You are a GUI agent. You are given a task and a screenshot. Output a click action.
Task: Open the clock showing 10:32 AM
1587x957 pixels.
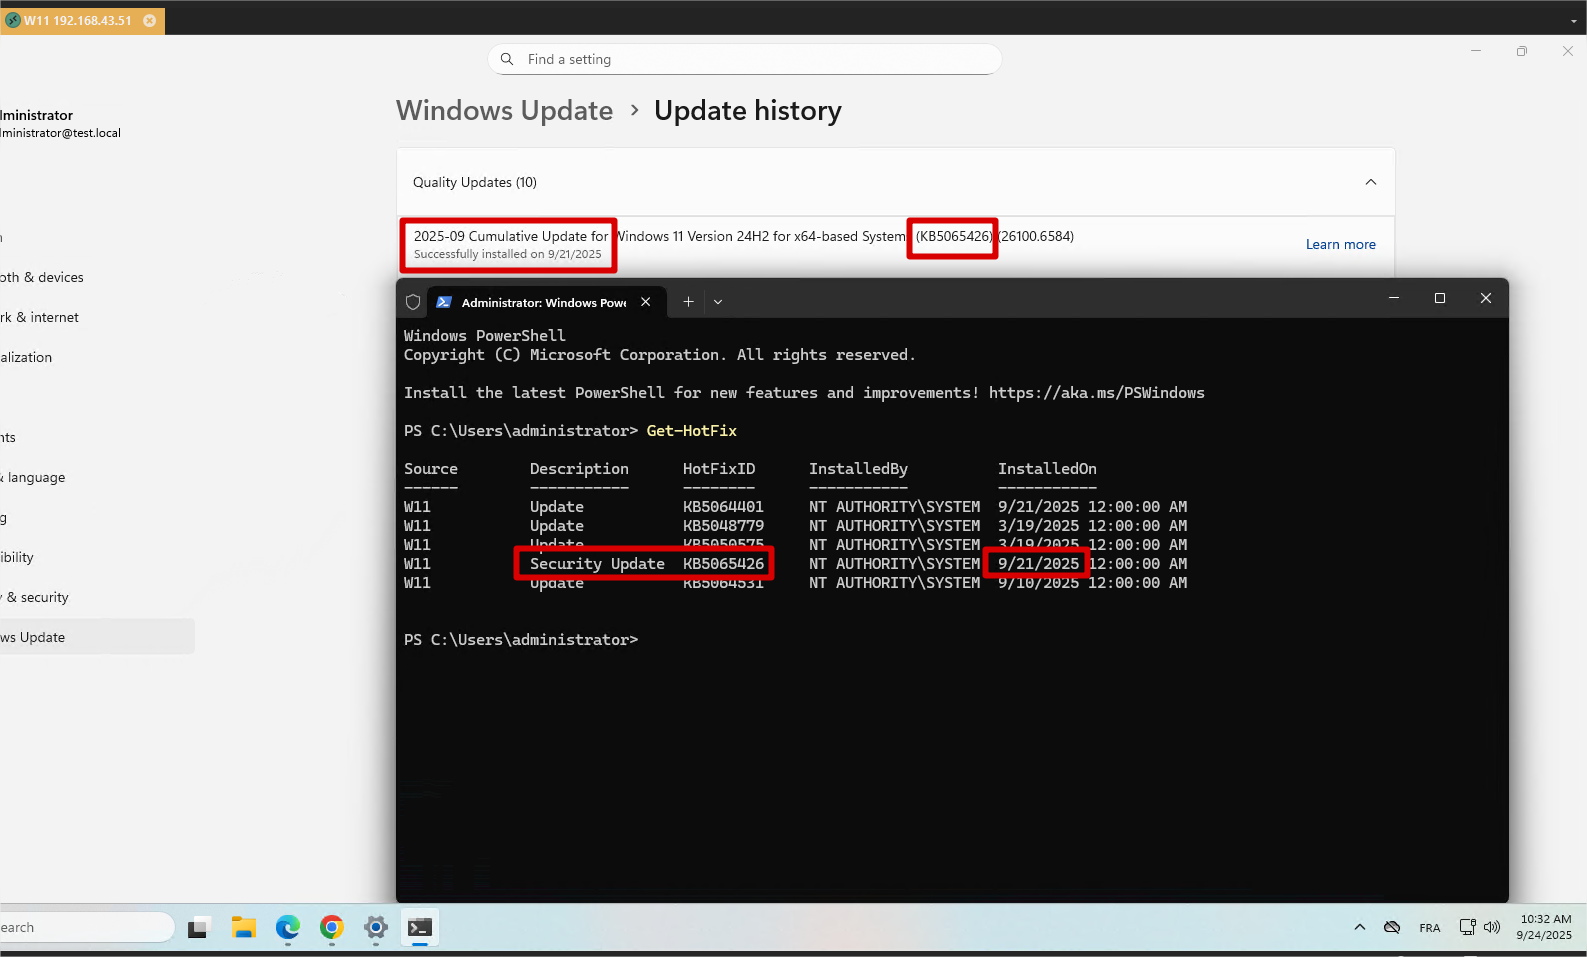coord(1545,927)
